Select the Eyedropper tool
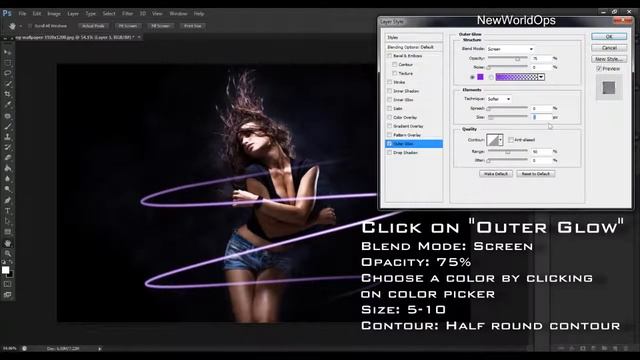640x360 pixels. pos(7,104)
